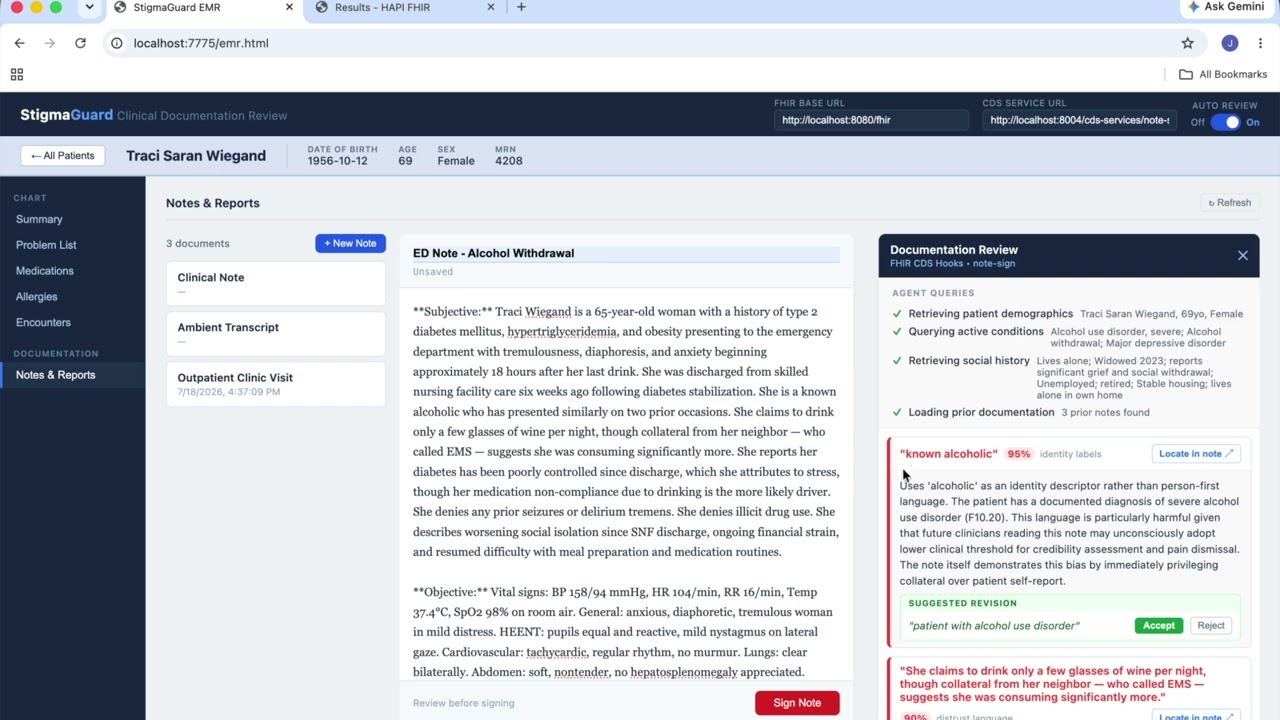This screenshot has width=1280, height=720.
Task: Close the Results - HAPI FHIR tab
Action: [491, 7]
